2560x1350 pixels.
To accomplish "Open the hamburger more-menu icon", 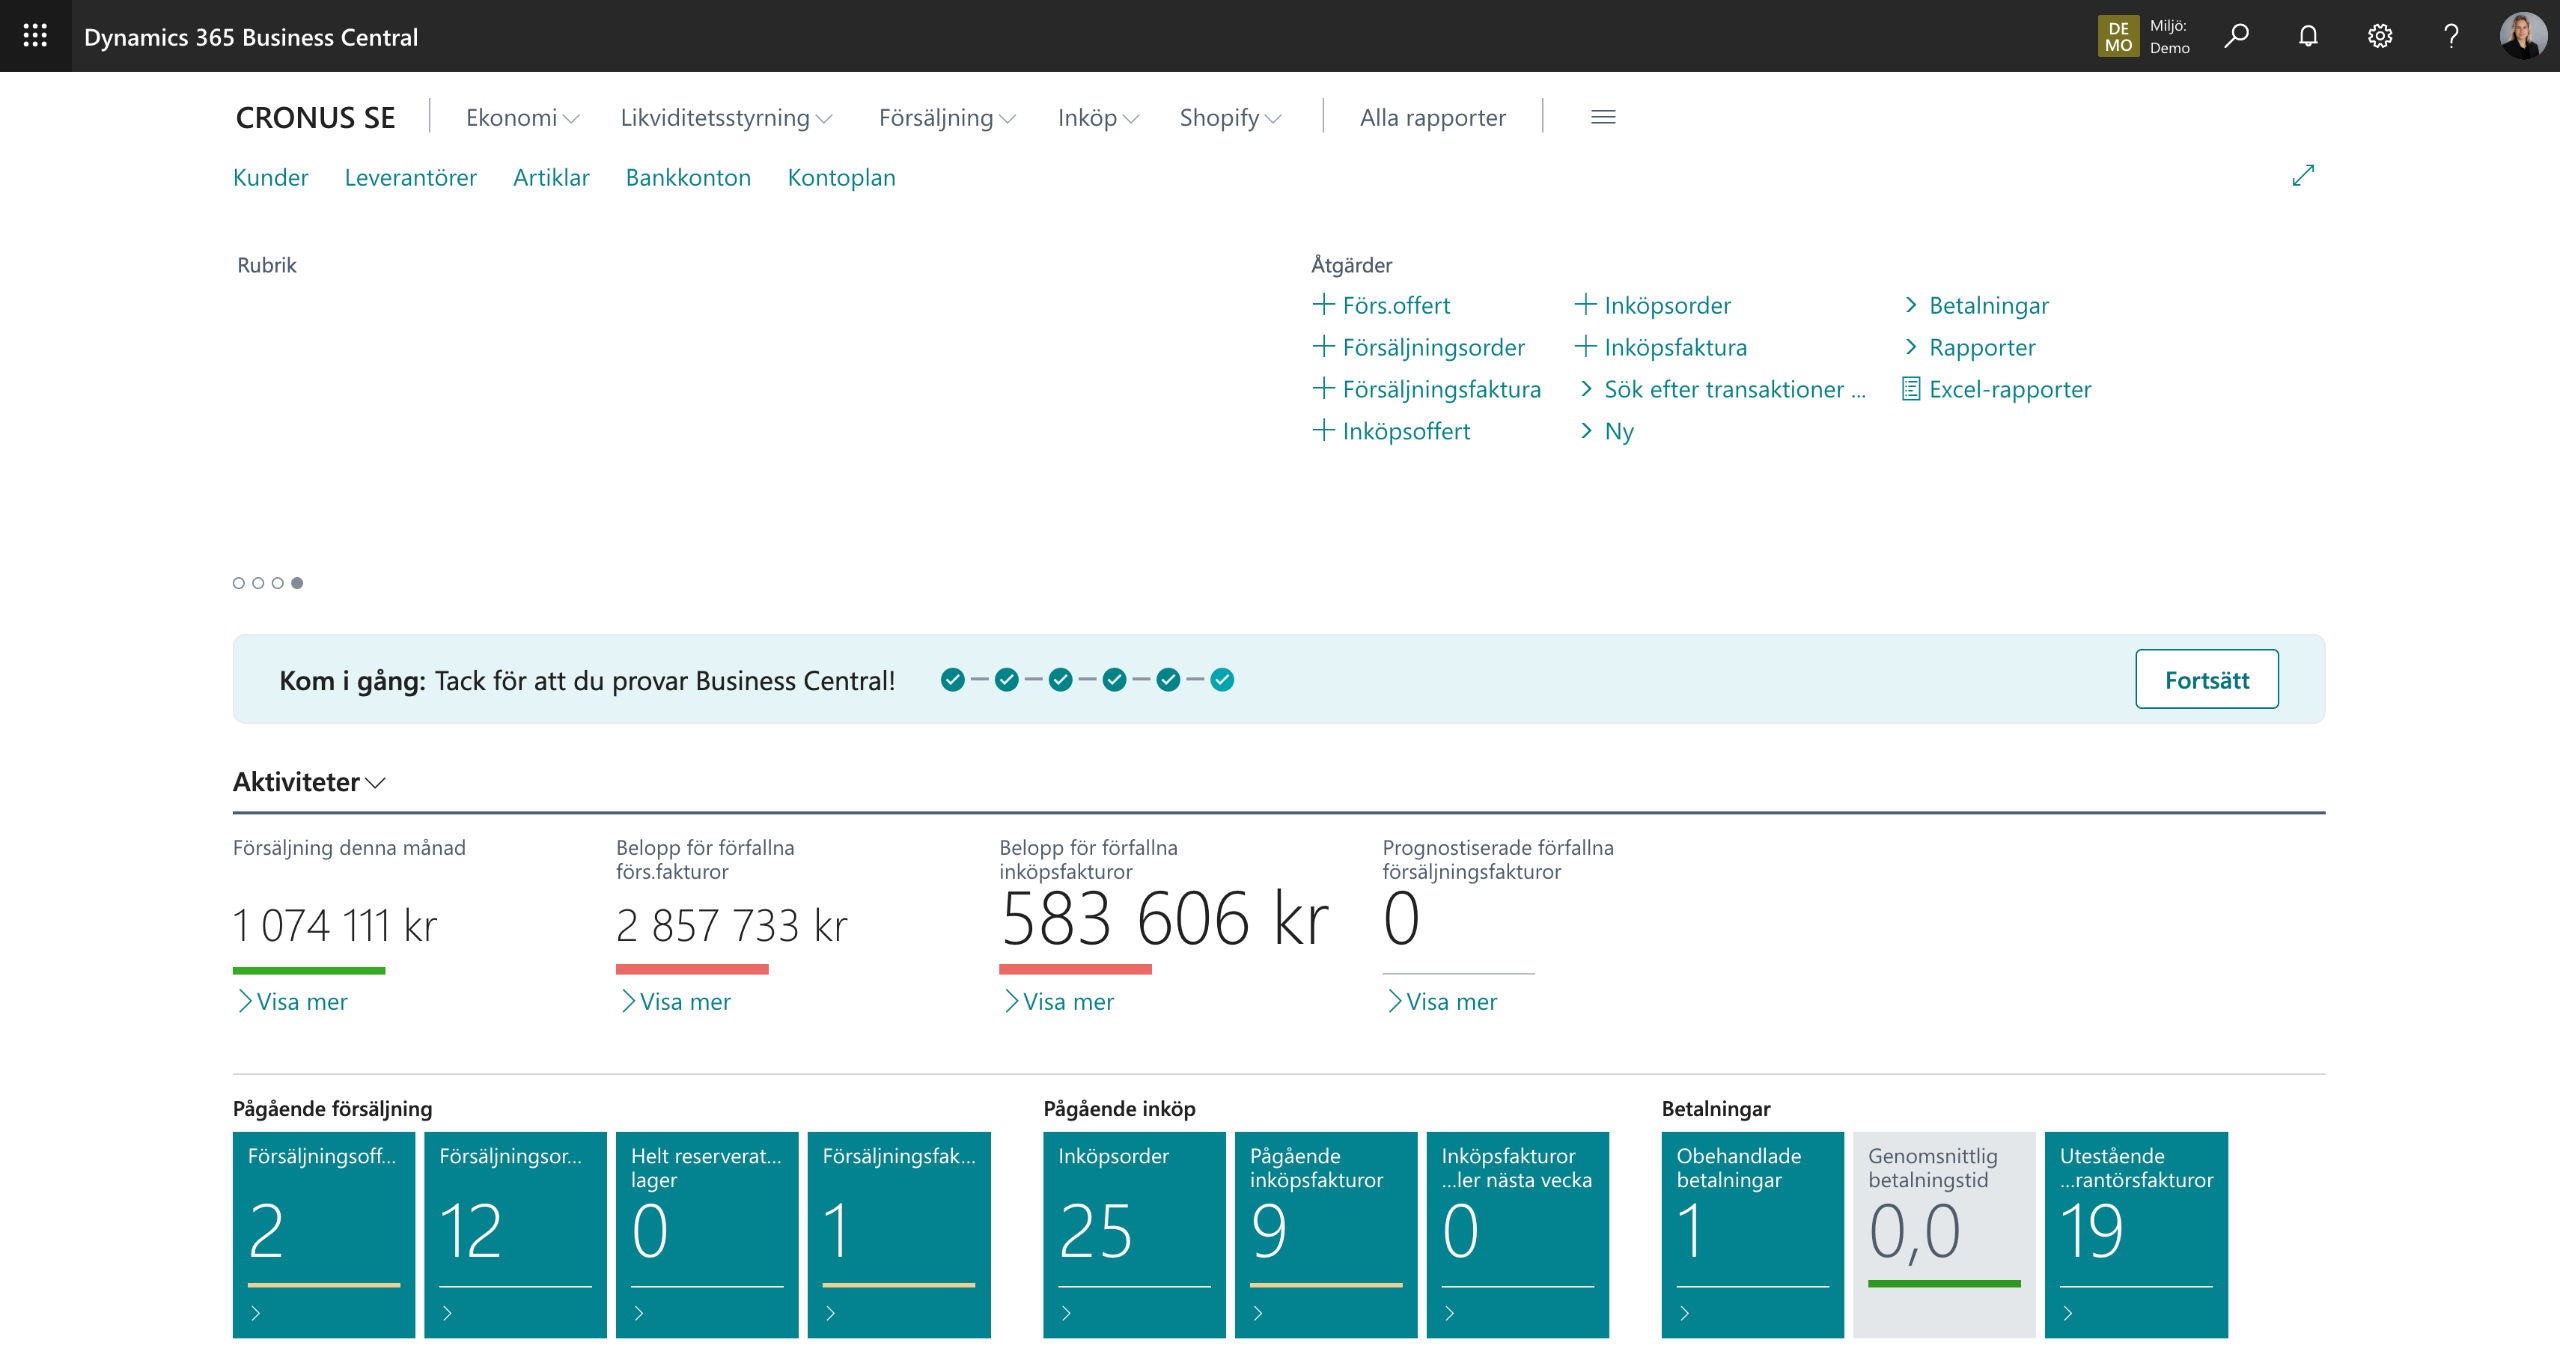I will [1603, 117].
